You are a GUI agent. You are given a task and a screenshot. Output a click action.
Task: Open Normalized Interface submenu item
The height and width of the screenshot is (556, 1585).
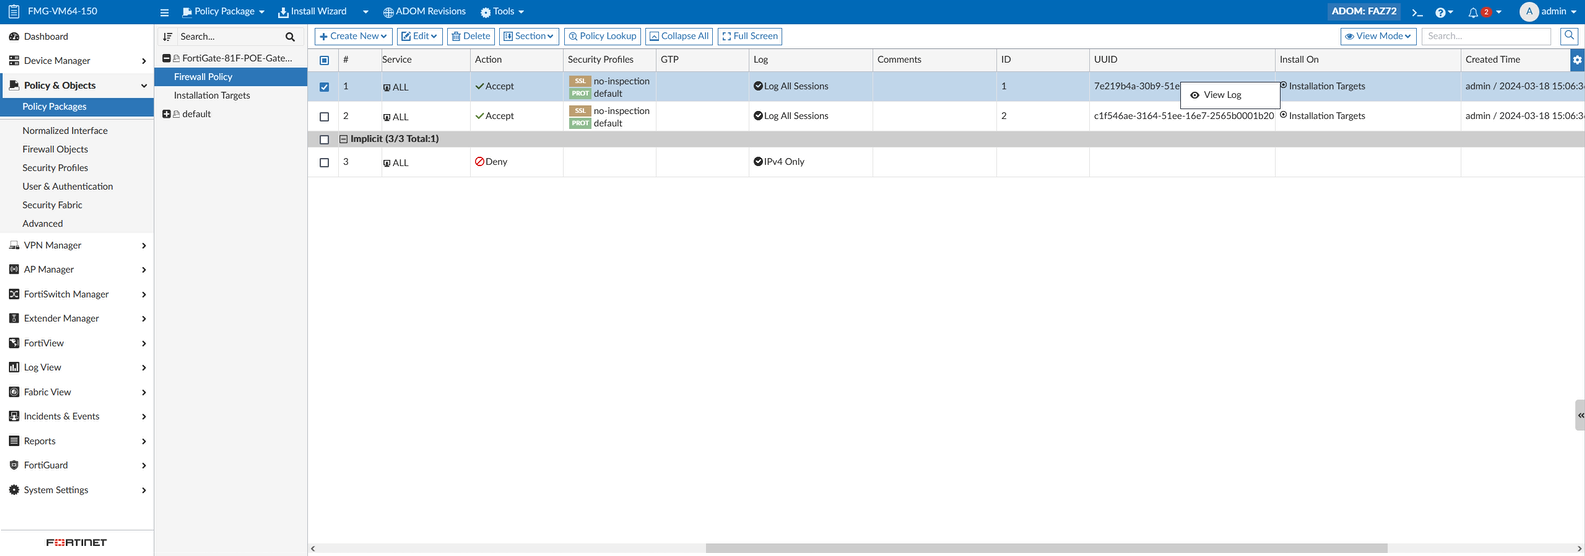coord(65,131)
